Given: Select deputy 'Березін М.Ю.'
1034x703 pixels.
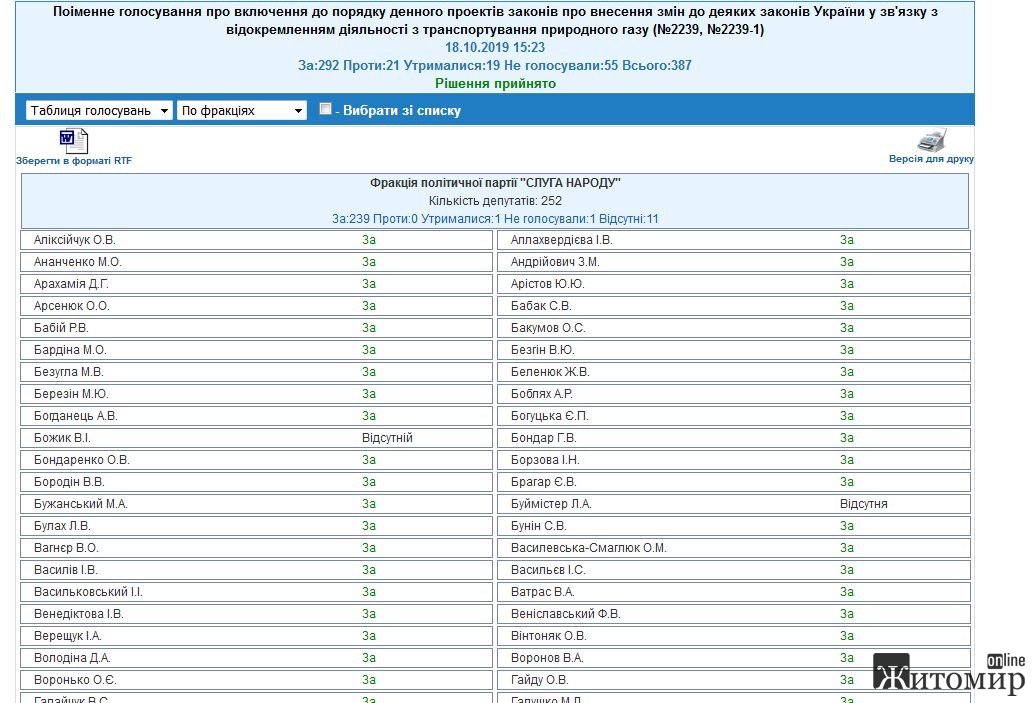Looking at the screenshot, I should (71, 394).
